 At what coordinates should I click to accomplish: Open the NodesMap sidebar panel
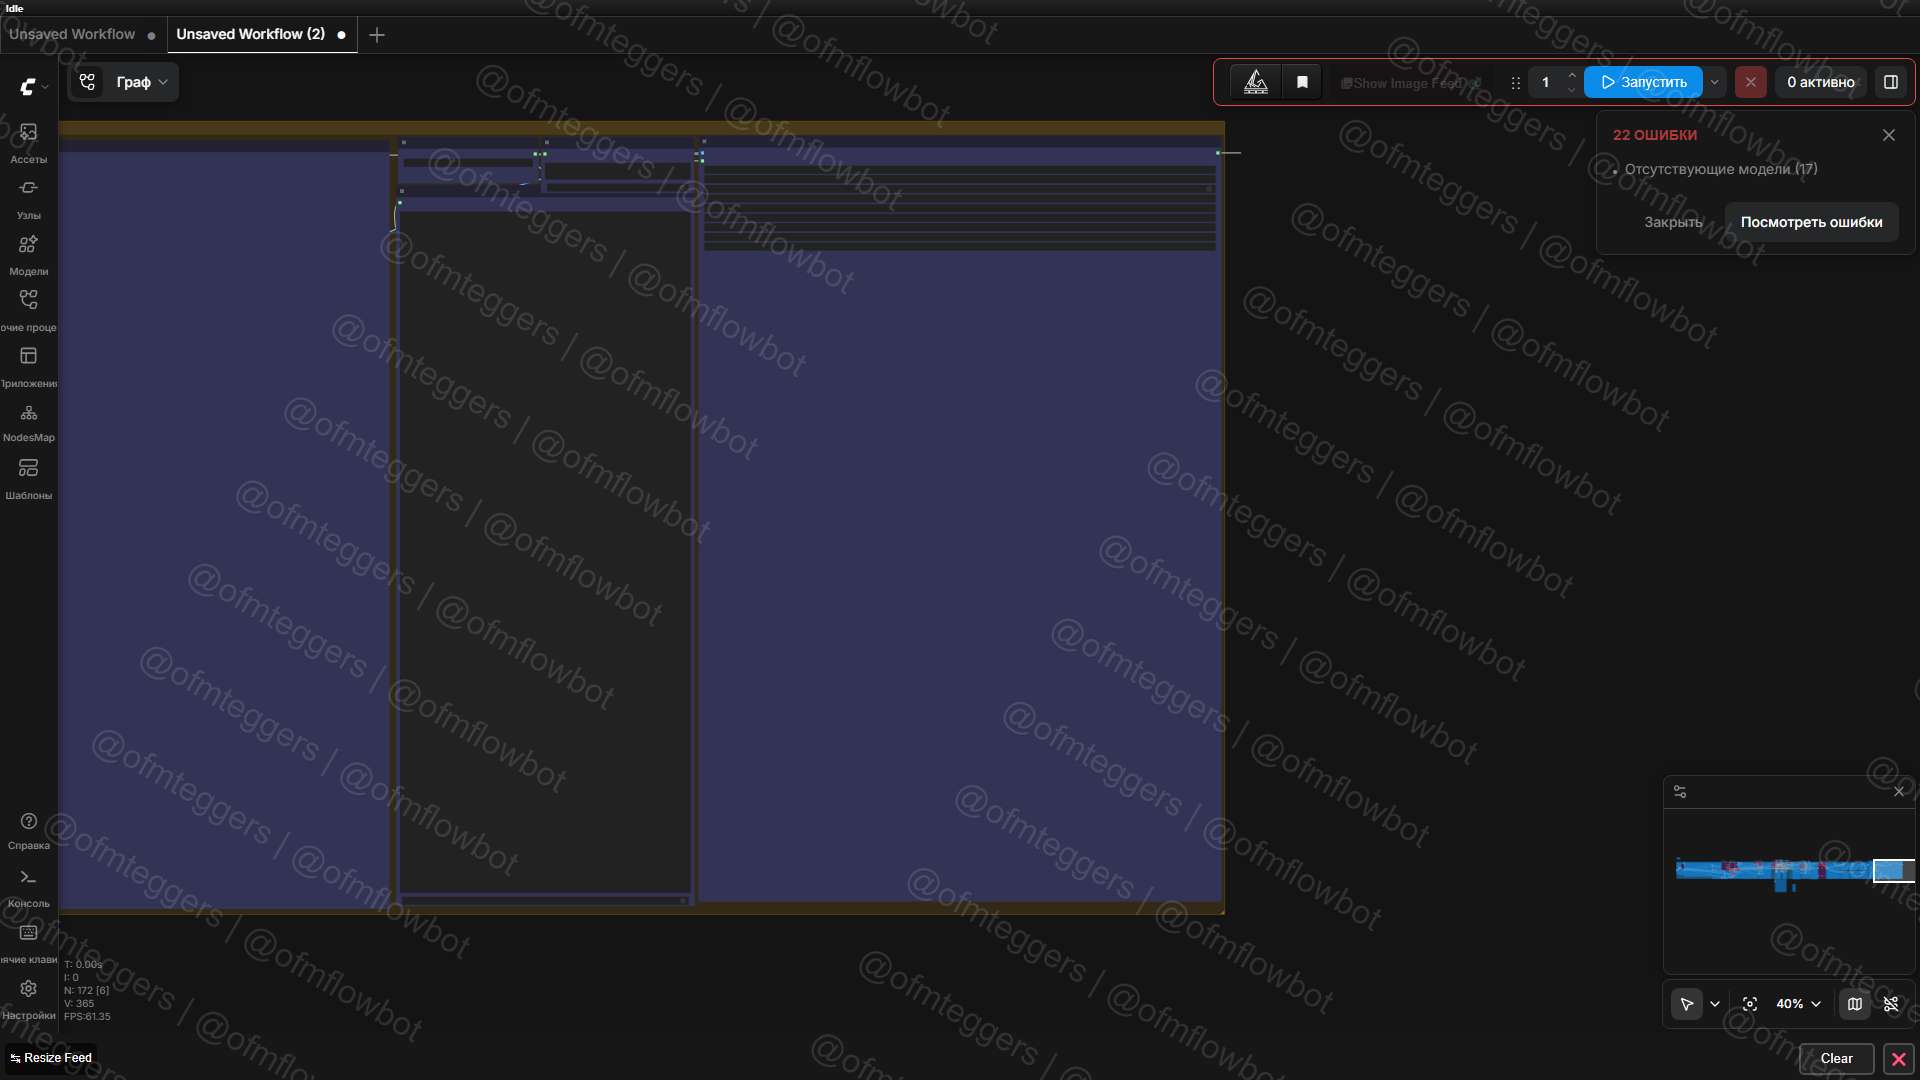pos(28,422)
